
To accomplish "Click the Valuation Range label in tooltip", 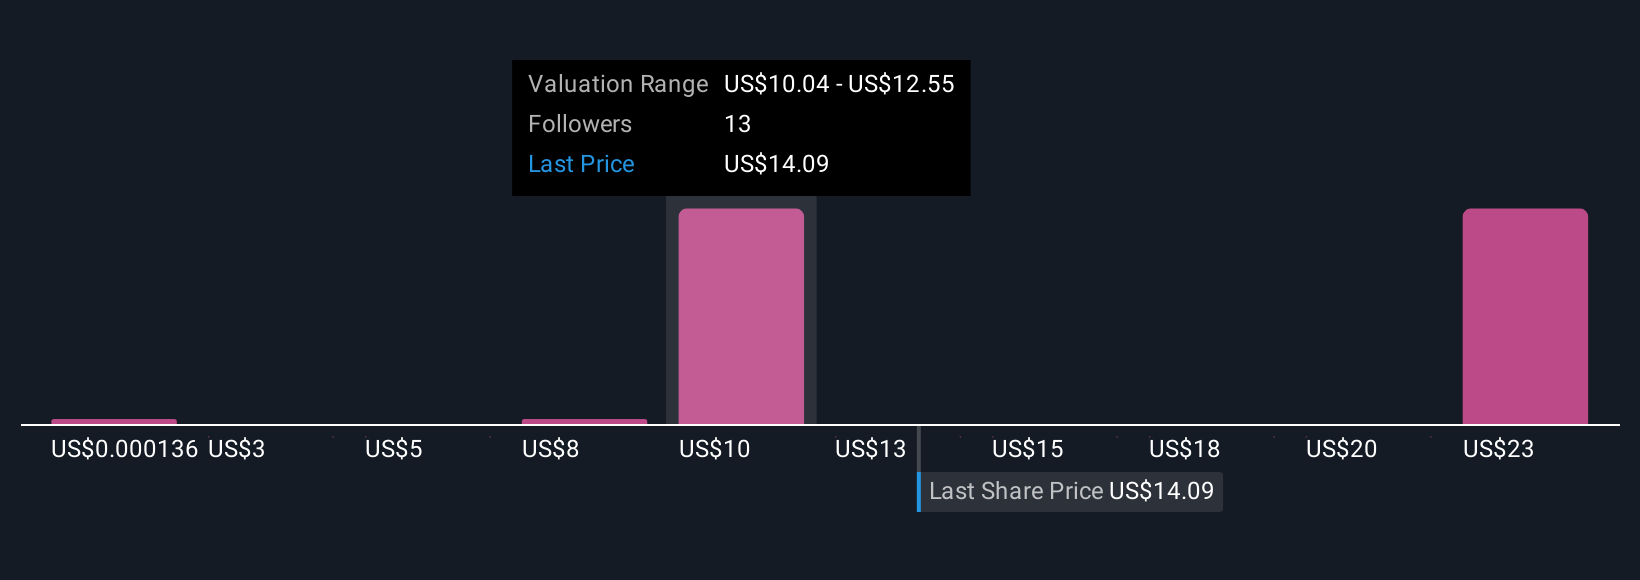I will [618, 84].
